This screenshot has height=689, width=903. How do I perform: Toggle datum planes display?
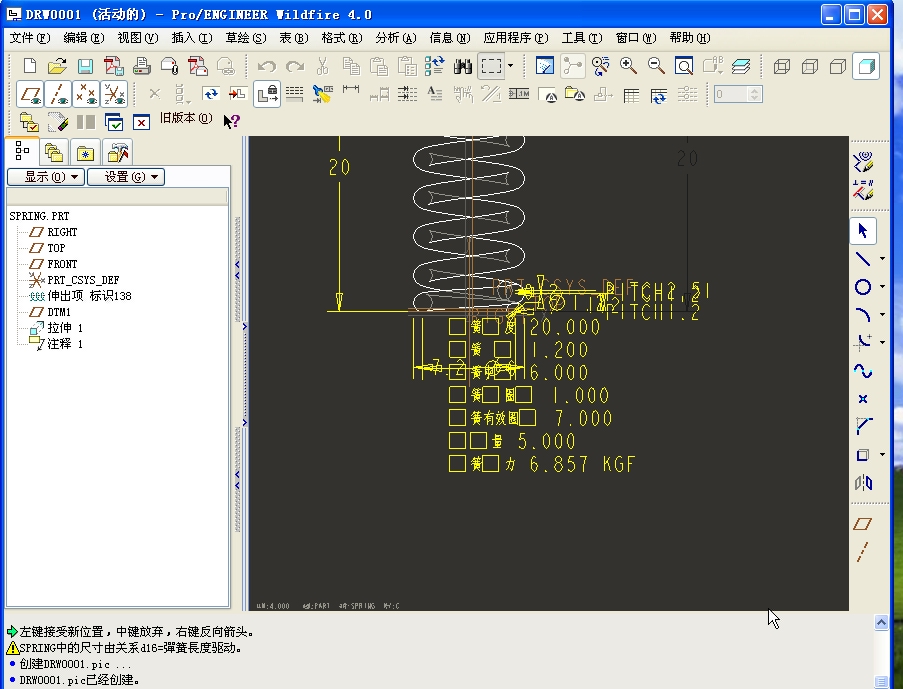tap(31, 94)
